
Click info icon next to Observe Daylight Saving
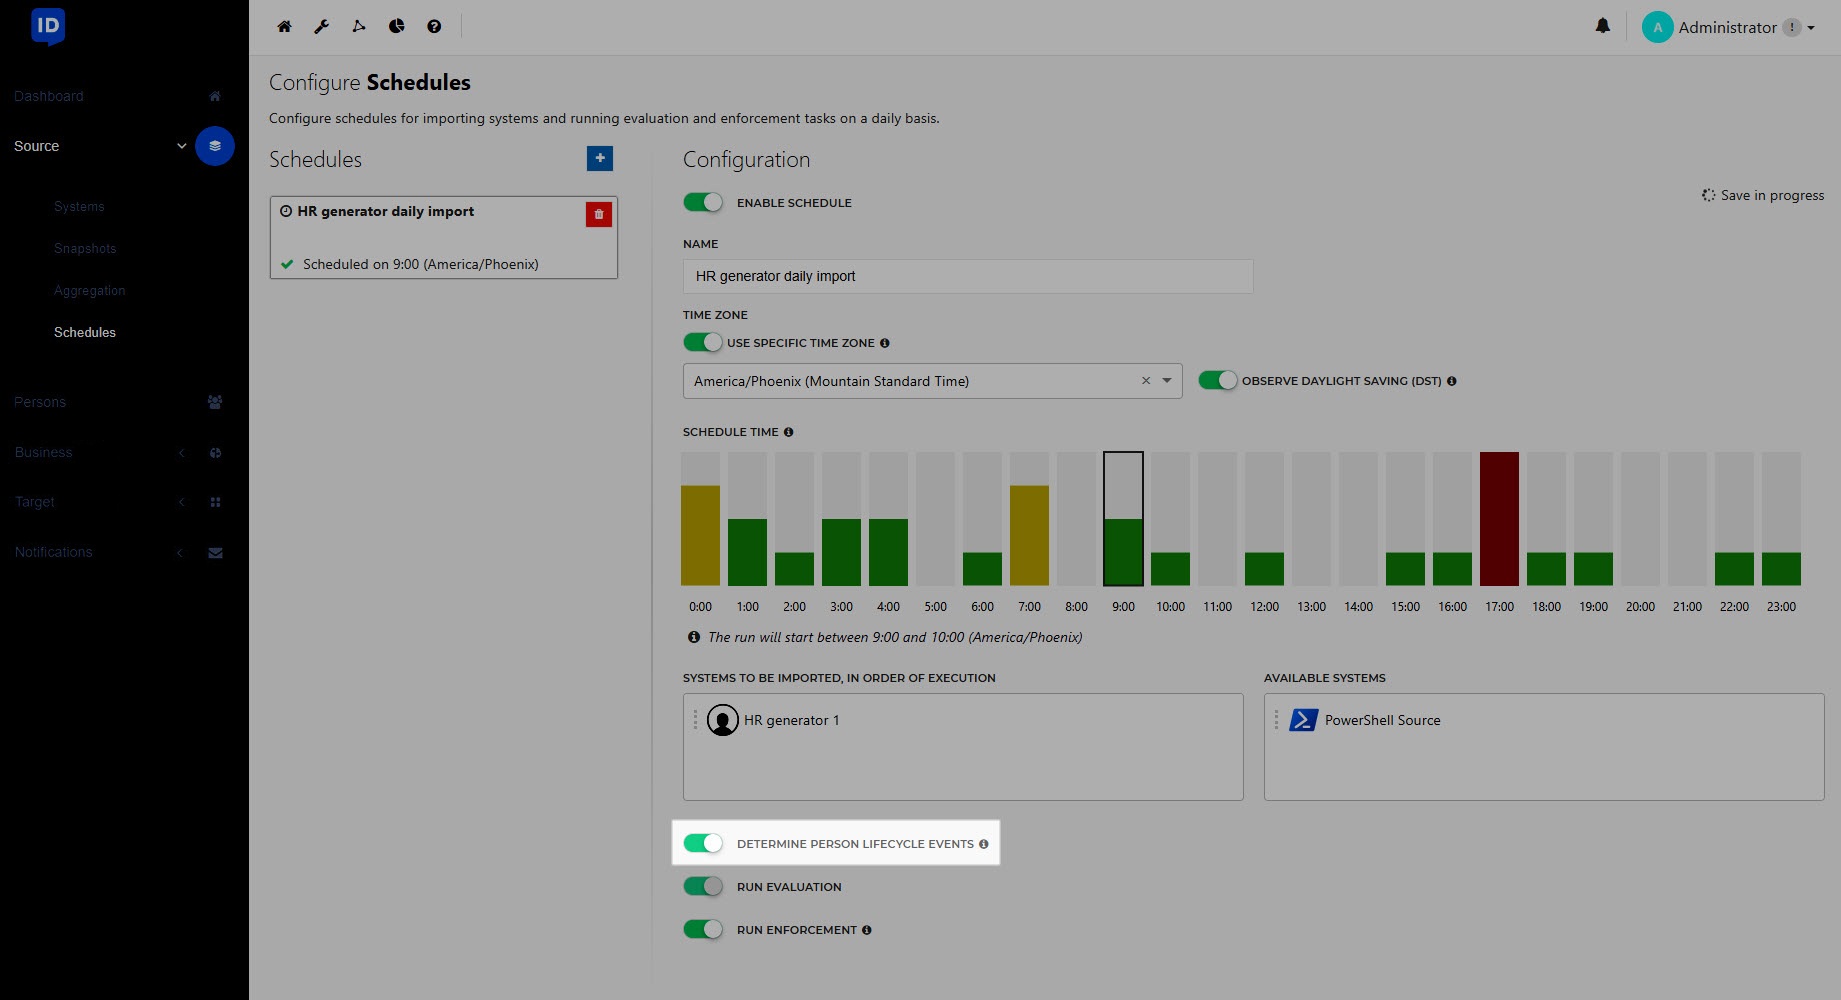point(1452,381)
